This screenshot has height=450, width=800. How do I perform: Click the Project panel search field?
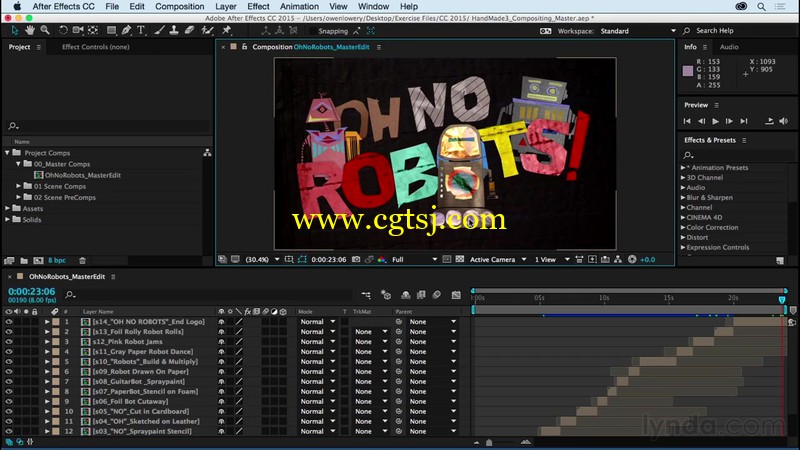point(107,126)
